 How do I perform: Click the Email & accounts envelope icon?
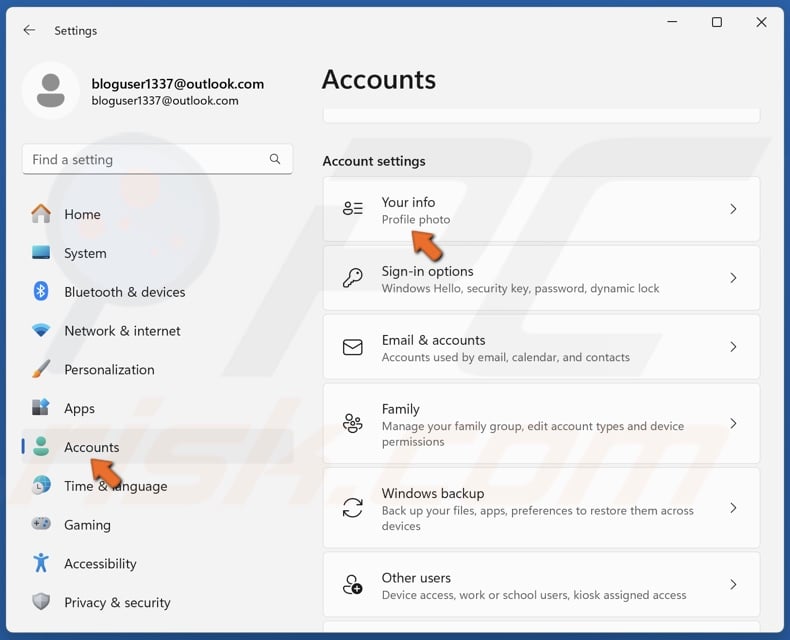pyautogui.click(x=353, y=347)
